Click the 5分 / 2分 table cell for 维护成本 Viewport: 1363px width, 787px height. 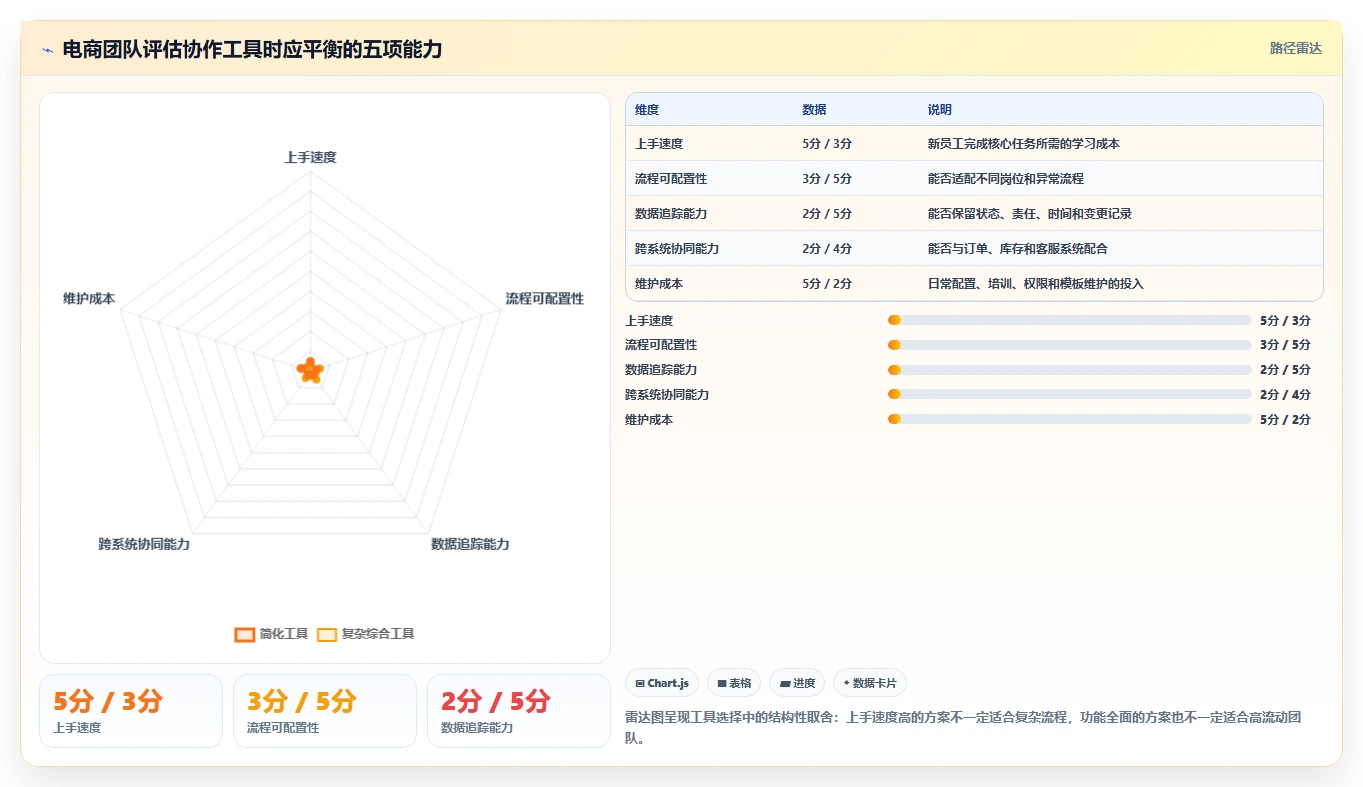[x=827, y=284]
